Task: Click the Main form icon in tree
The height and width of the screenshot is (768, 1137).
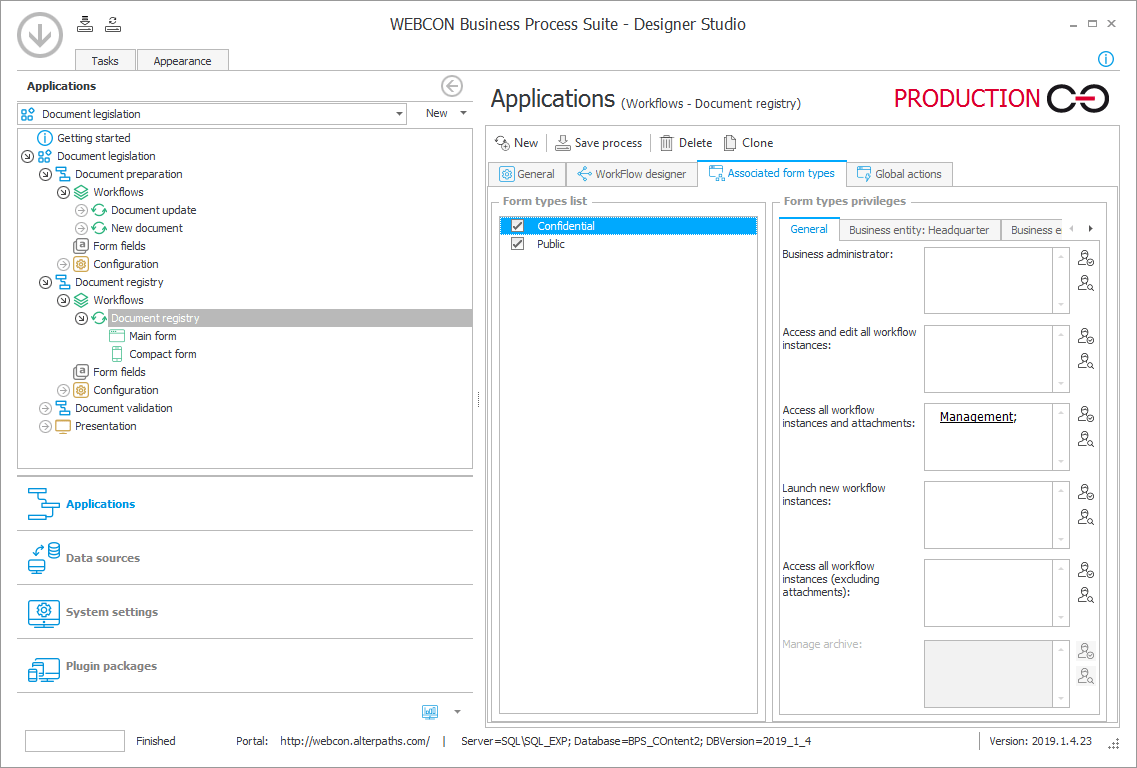Action: [117, 336]
